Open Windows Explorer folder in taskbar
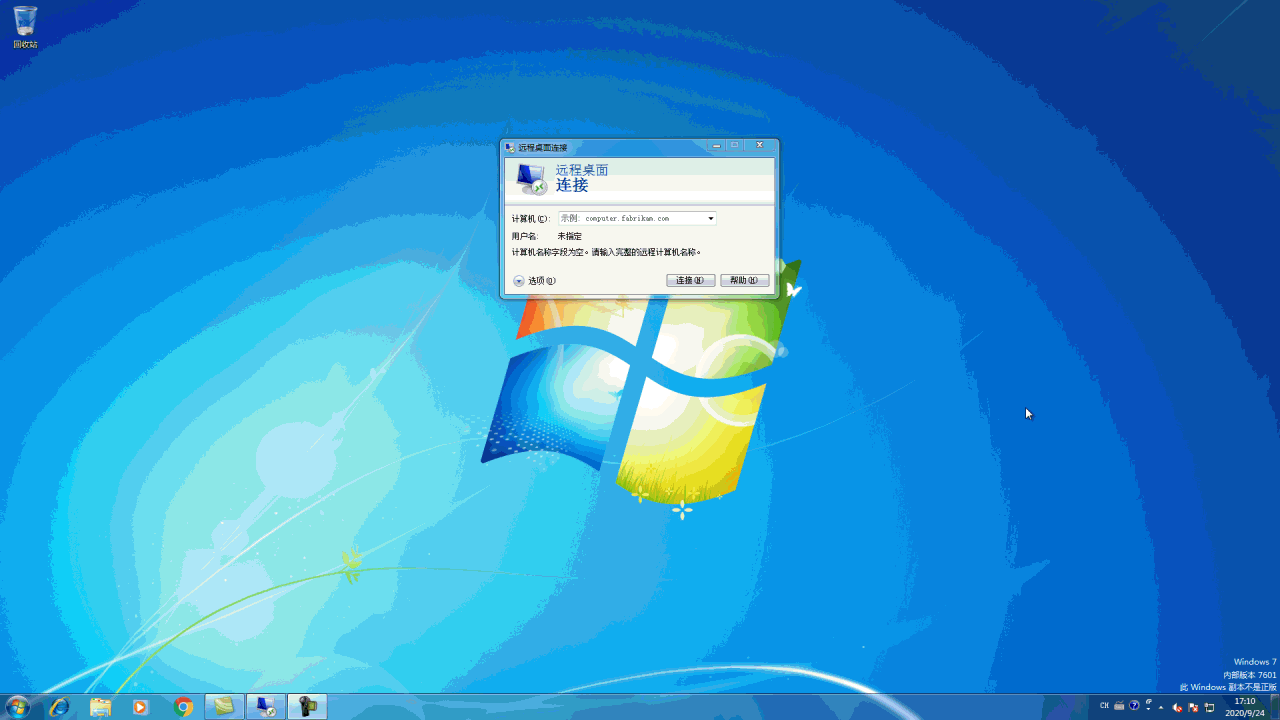 (100, 707)
